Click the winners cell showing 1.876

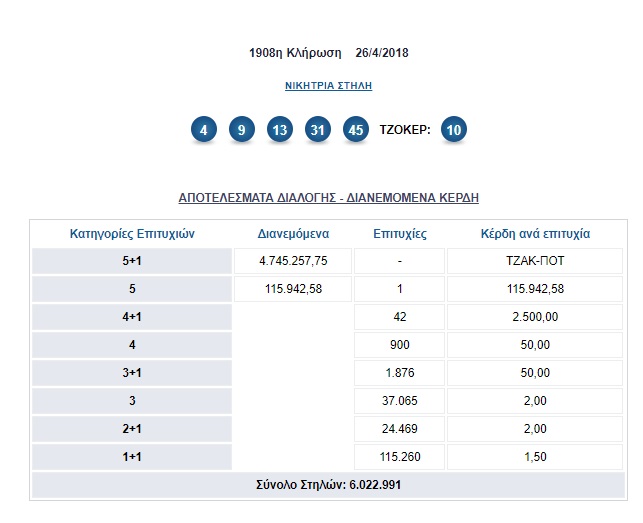(x=399, y=372)
